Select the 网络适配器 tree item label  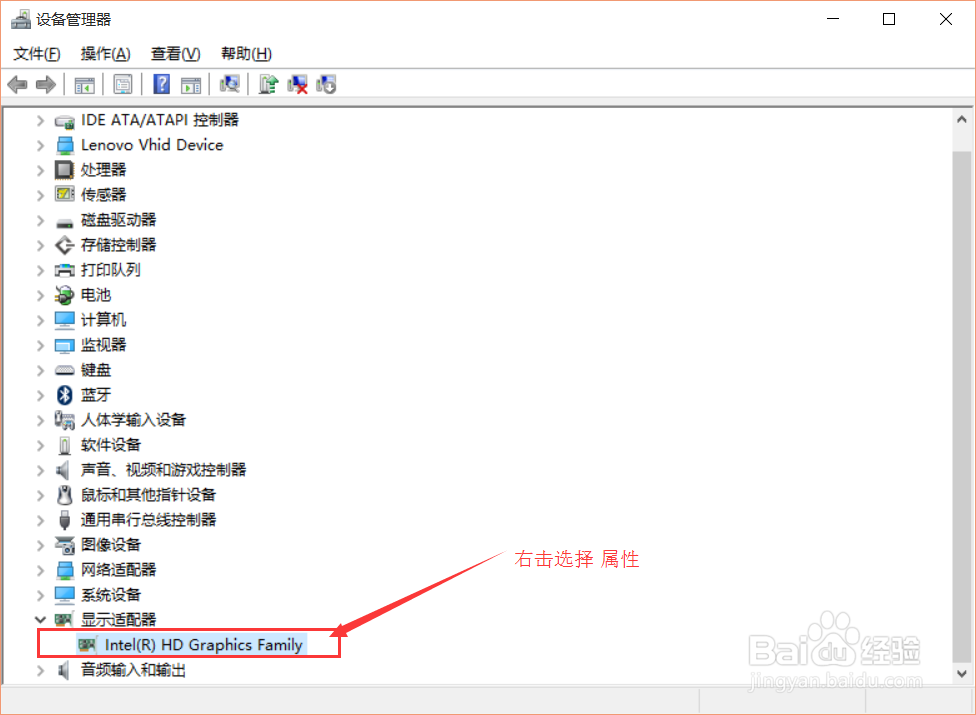pos(118,570)
